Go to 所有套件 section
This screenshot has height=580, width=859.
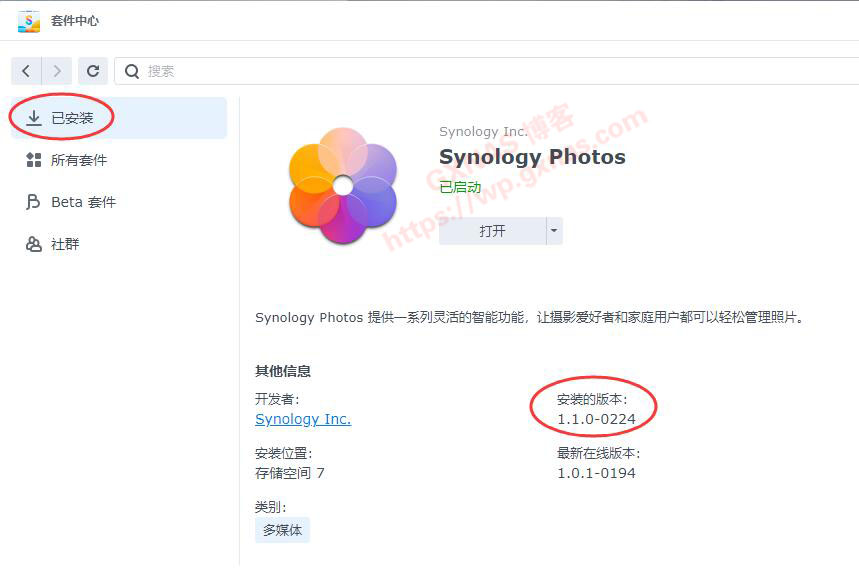79,160
